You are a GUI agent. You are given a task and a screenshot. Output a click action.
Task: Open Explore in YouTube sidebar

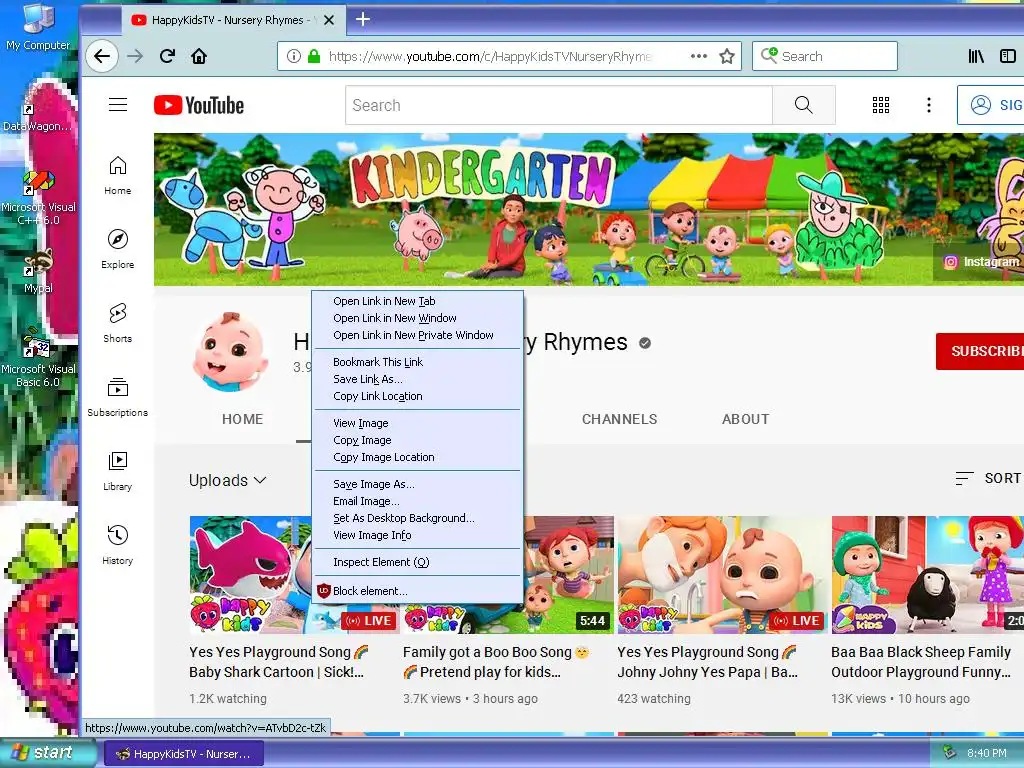pos(118,249)
